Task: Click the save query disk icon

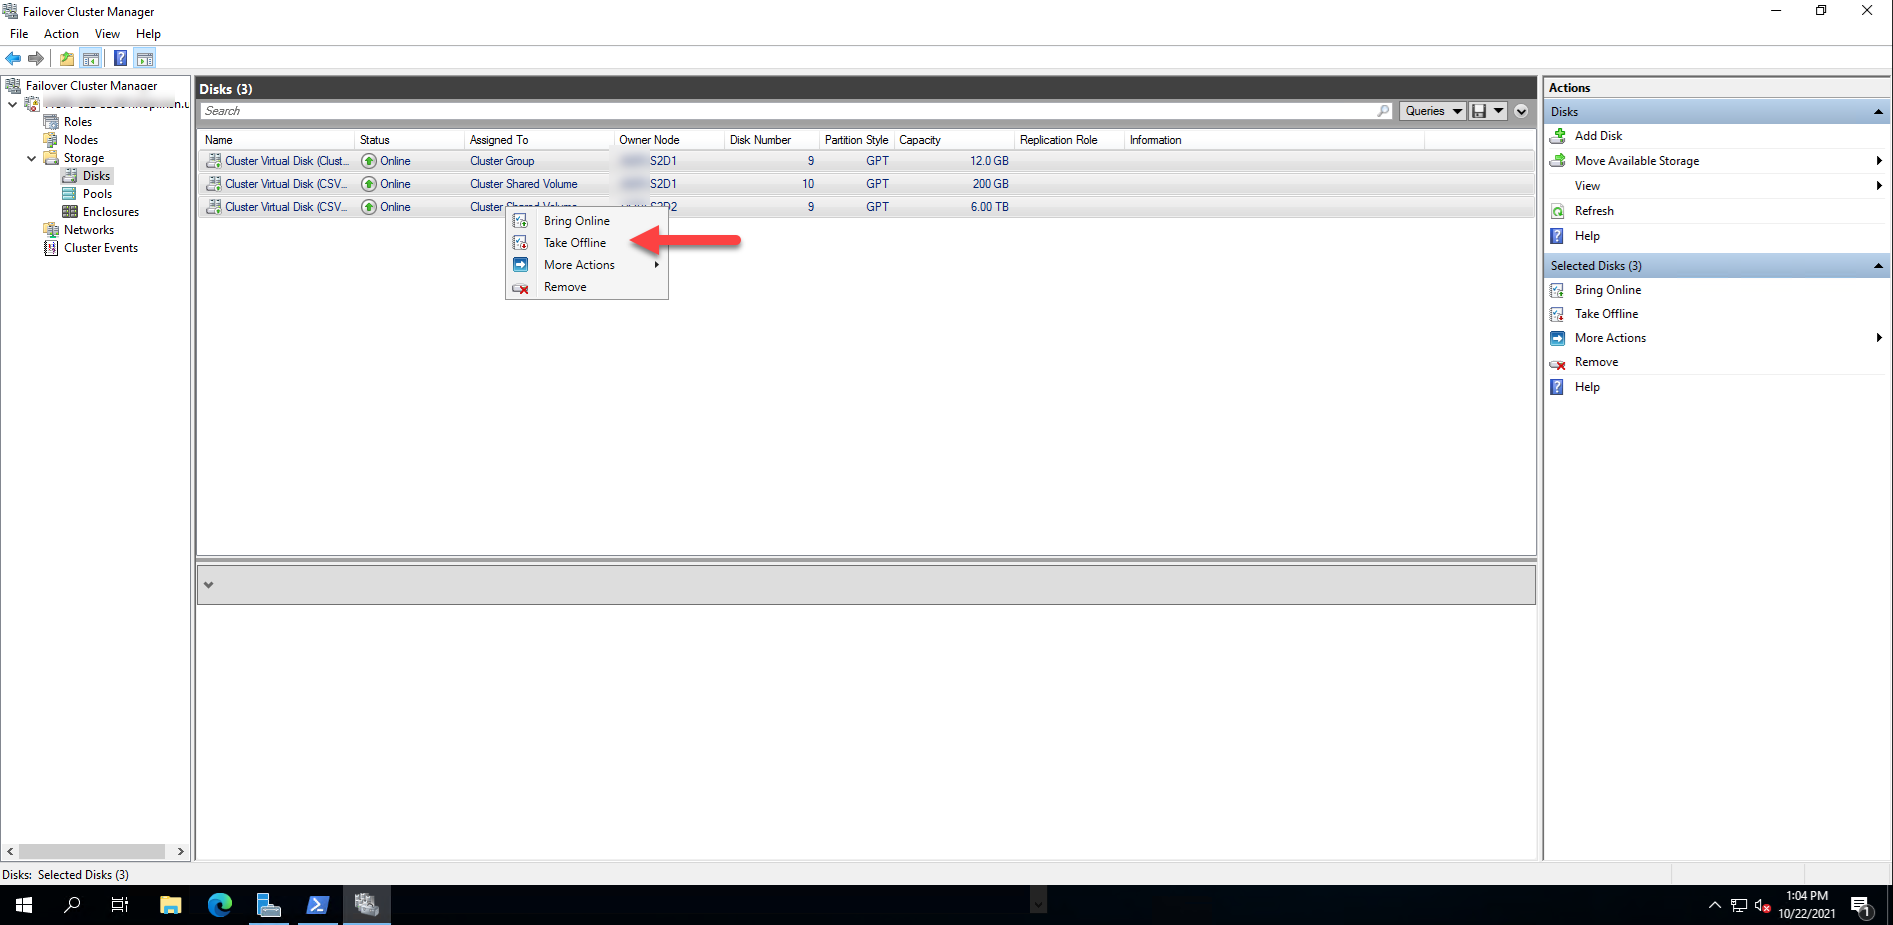Action: (1479, 111)
